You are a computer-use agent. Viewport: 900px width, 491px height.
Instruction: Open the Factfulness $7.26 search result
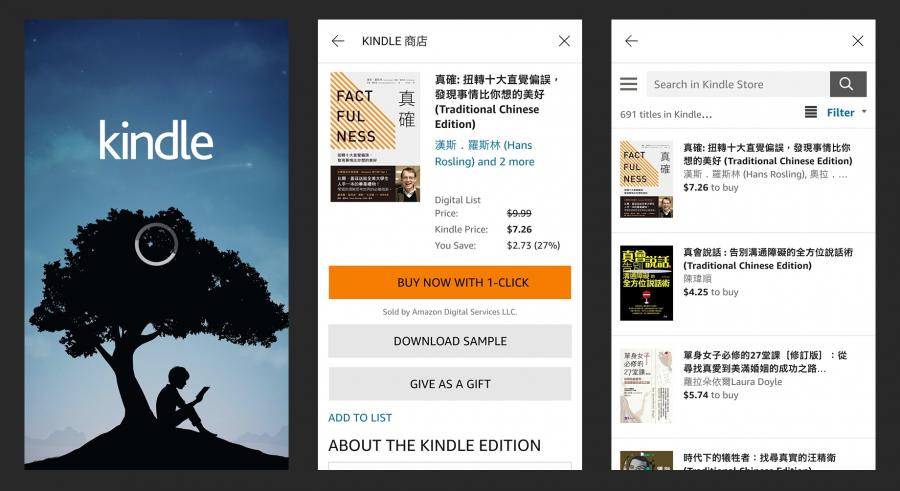click(743, 180)
